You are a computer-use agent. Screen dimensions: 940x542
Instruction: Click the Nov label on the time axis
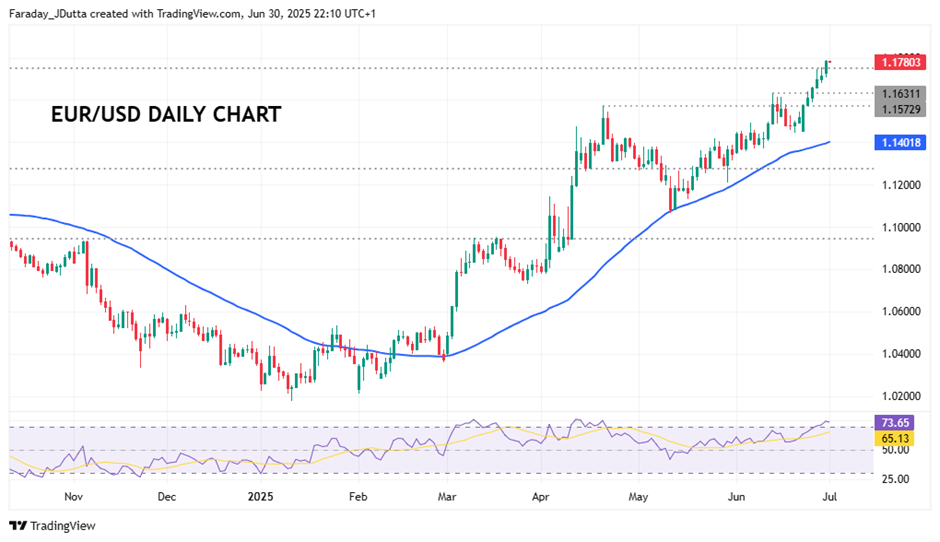coord(73,496)
